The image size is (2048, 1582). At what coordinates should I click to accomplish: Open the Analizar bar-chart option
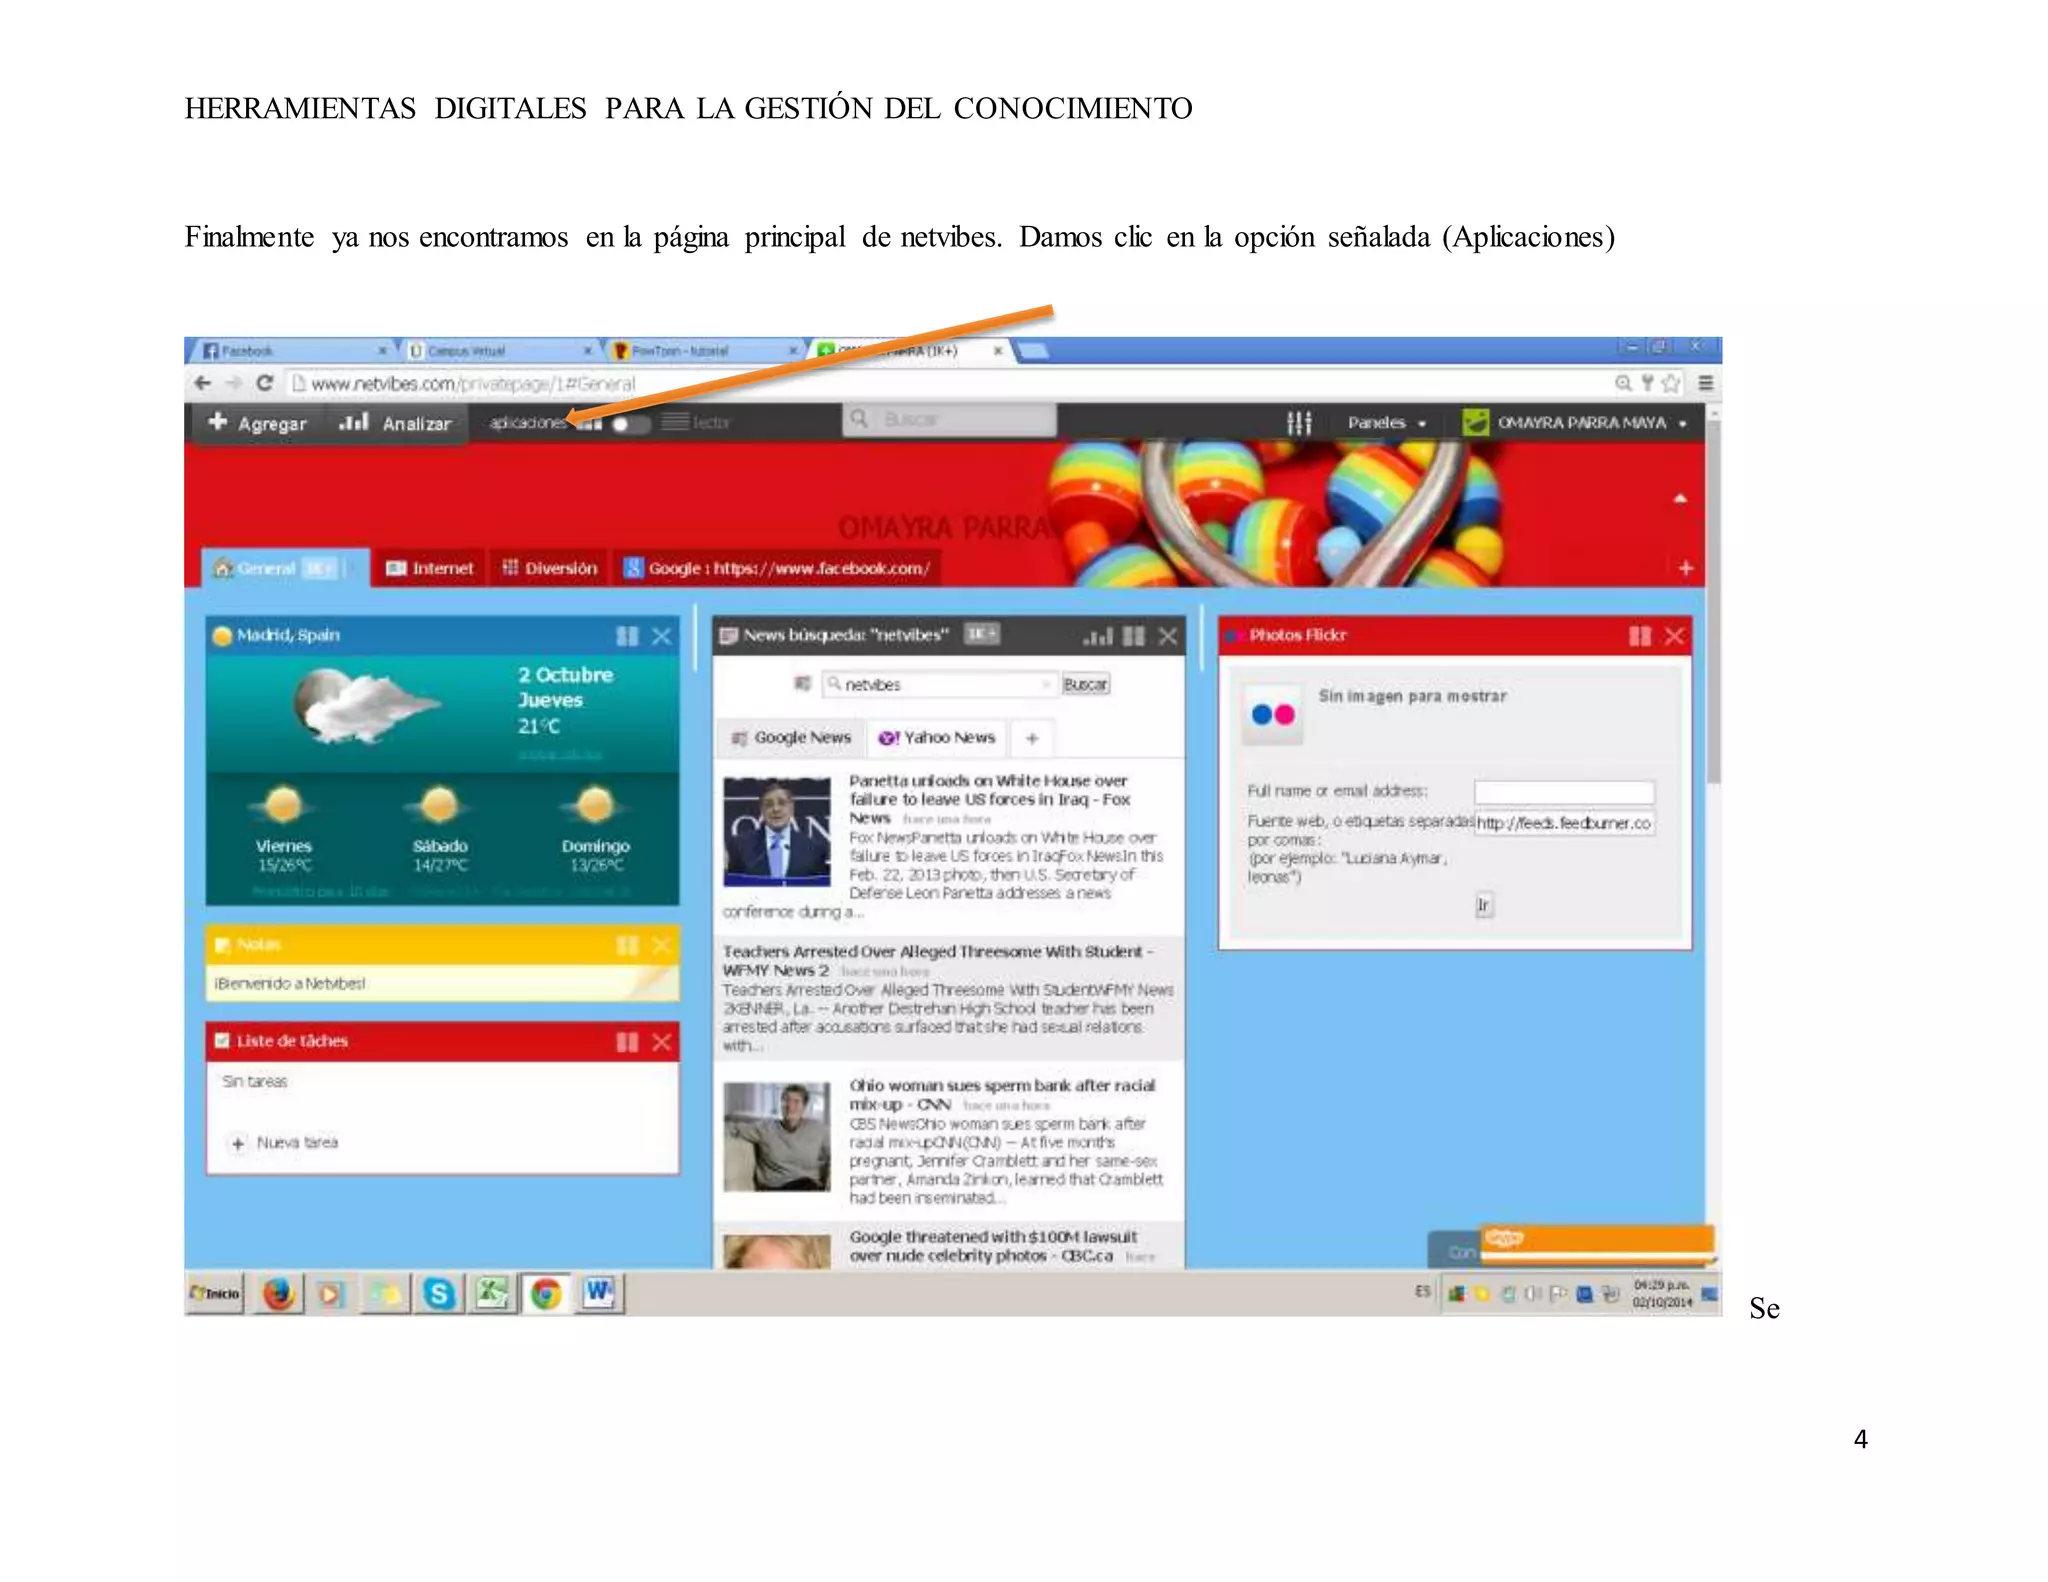click(x=395, y=423)
